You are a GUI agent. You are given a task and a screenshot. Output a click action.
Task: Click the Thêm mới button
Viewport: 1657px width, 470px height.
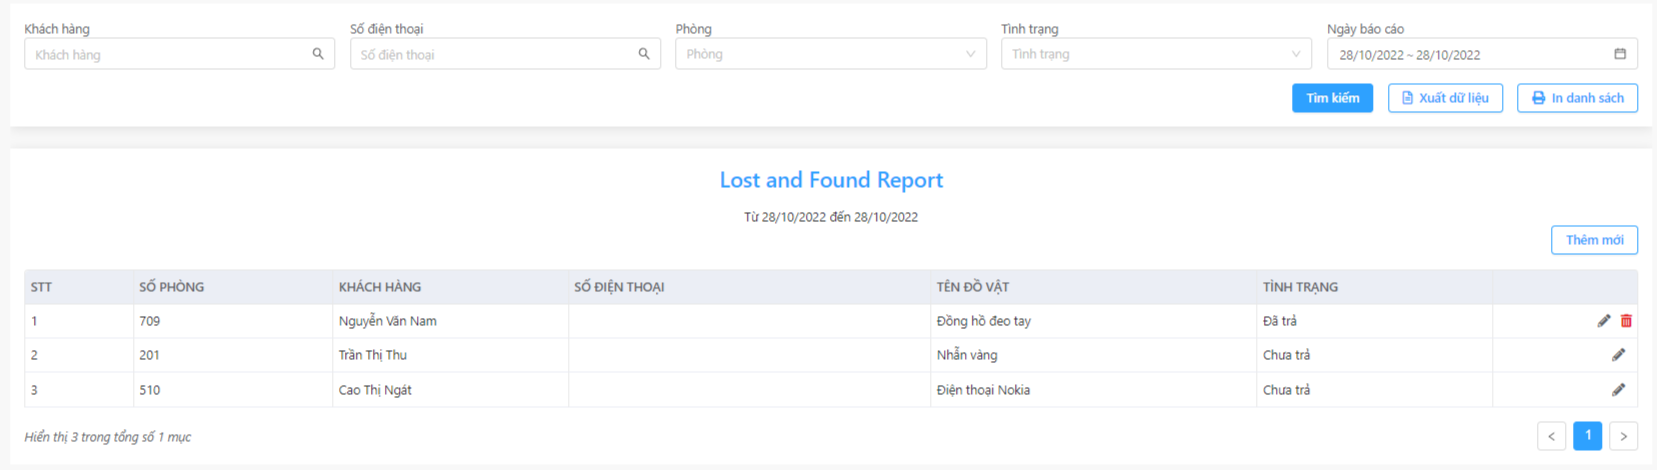click(1594, 240)
